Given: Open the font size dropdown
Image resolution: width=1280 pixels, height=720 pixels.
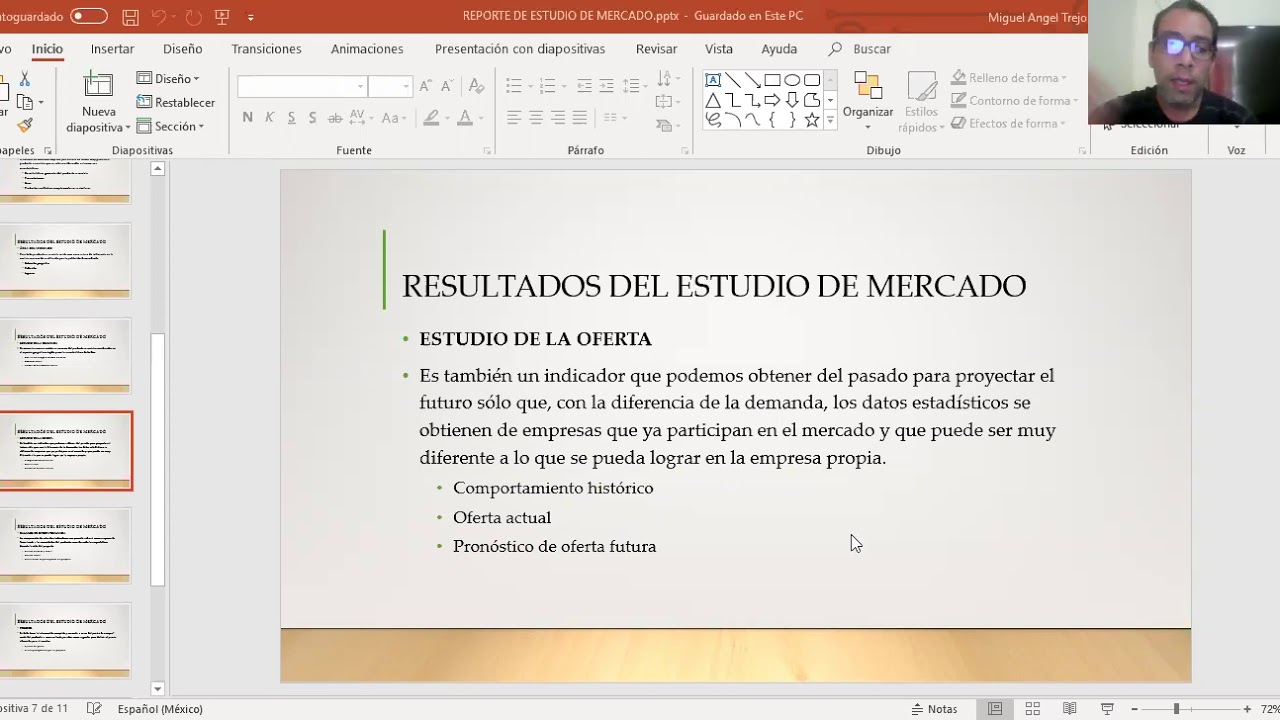Looking at the screenshot, I should [405, 86].
